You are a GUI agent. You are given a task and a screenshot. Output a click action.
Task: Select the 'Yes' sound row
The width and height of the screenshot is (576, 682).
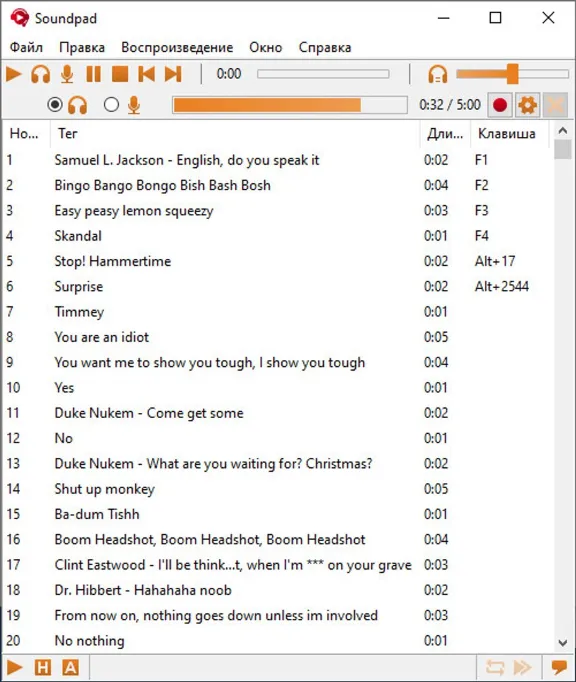(278, 388)
